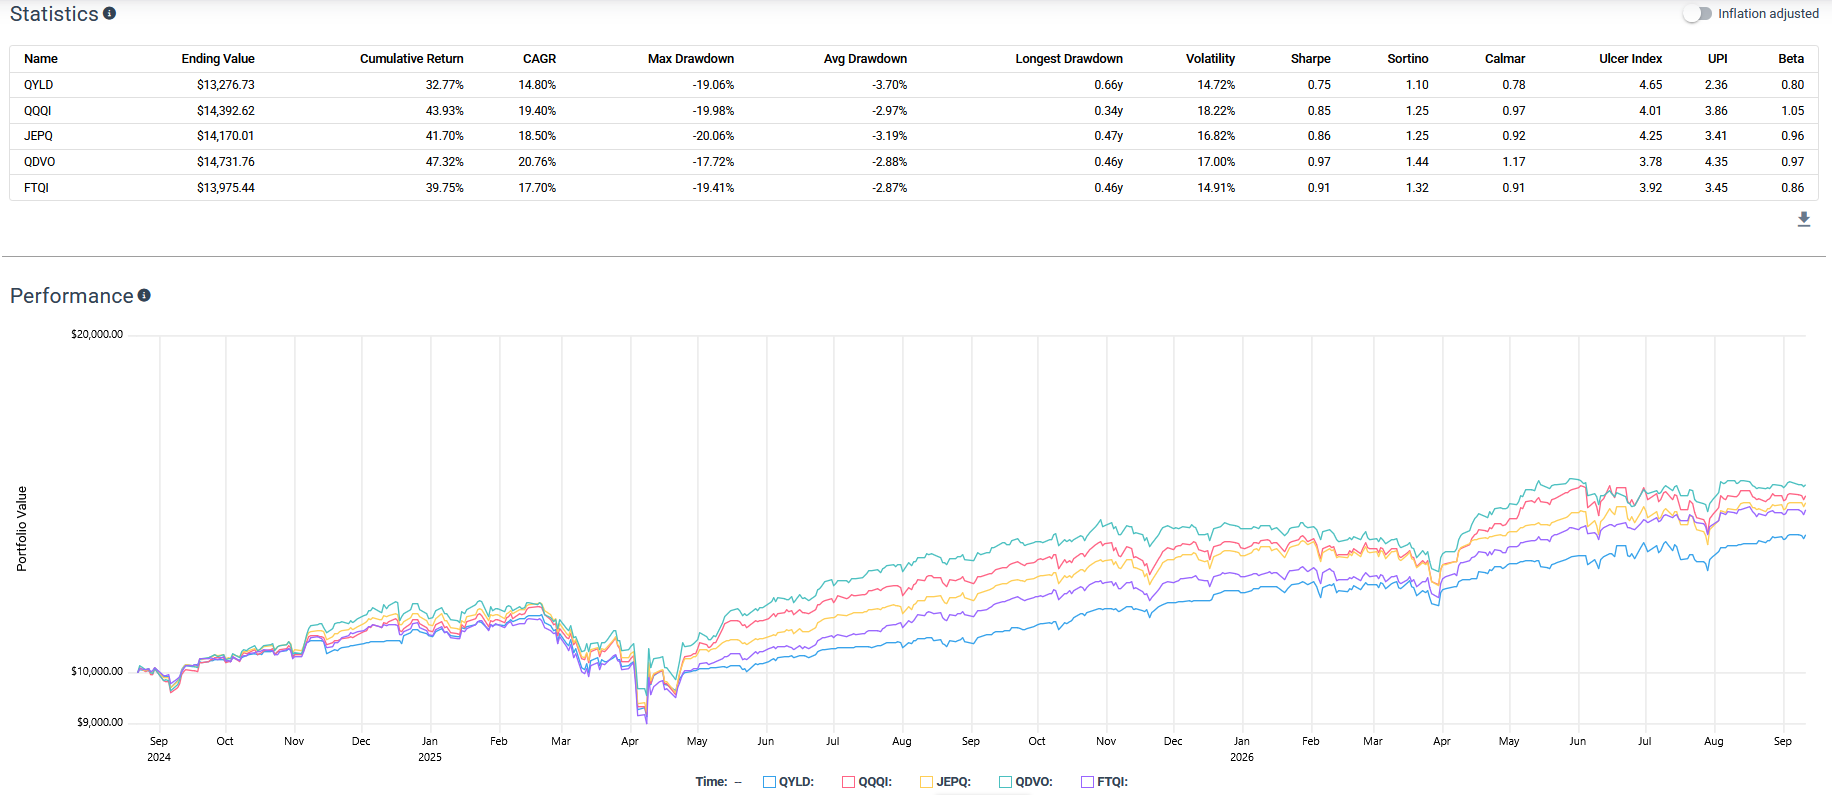1832x795 pixels.
Task: Click the Longest Drawdown column header
Action: pos(1069,59)
